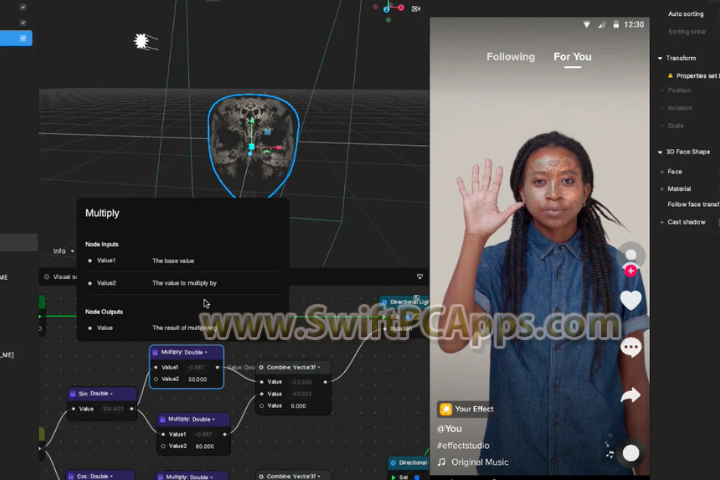Screen dimensions: 720x480
Task: Click the directional light icon in viewport
Action: [144, 42]
